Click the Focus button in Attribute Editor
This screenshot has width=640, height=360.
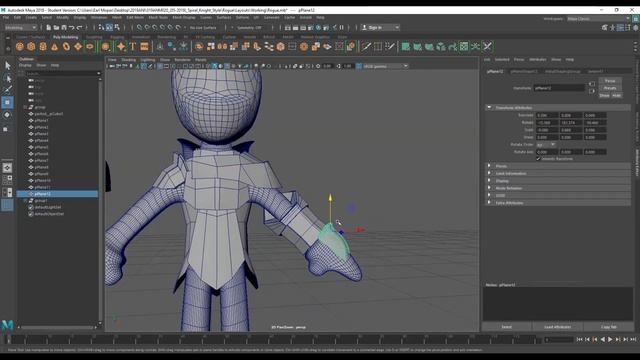(x=610, y=81)
